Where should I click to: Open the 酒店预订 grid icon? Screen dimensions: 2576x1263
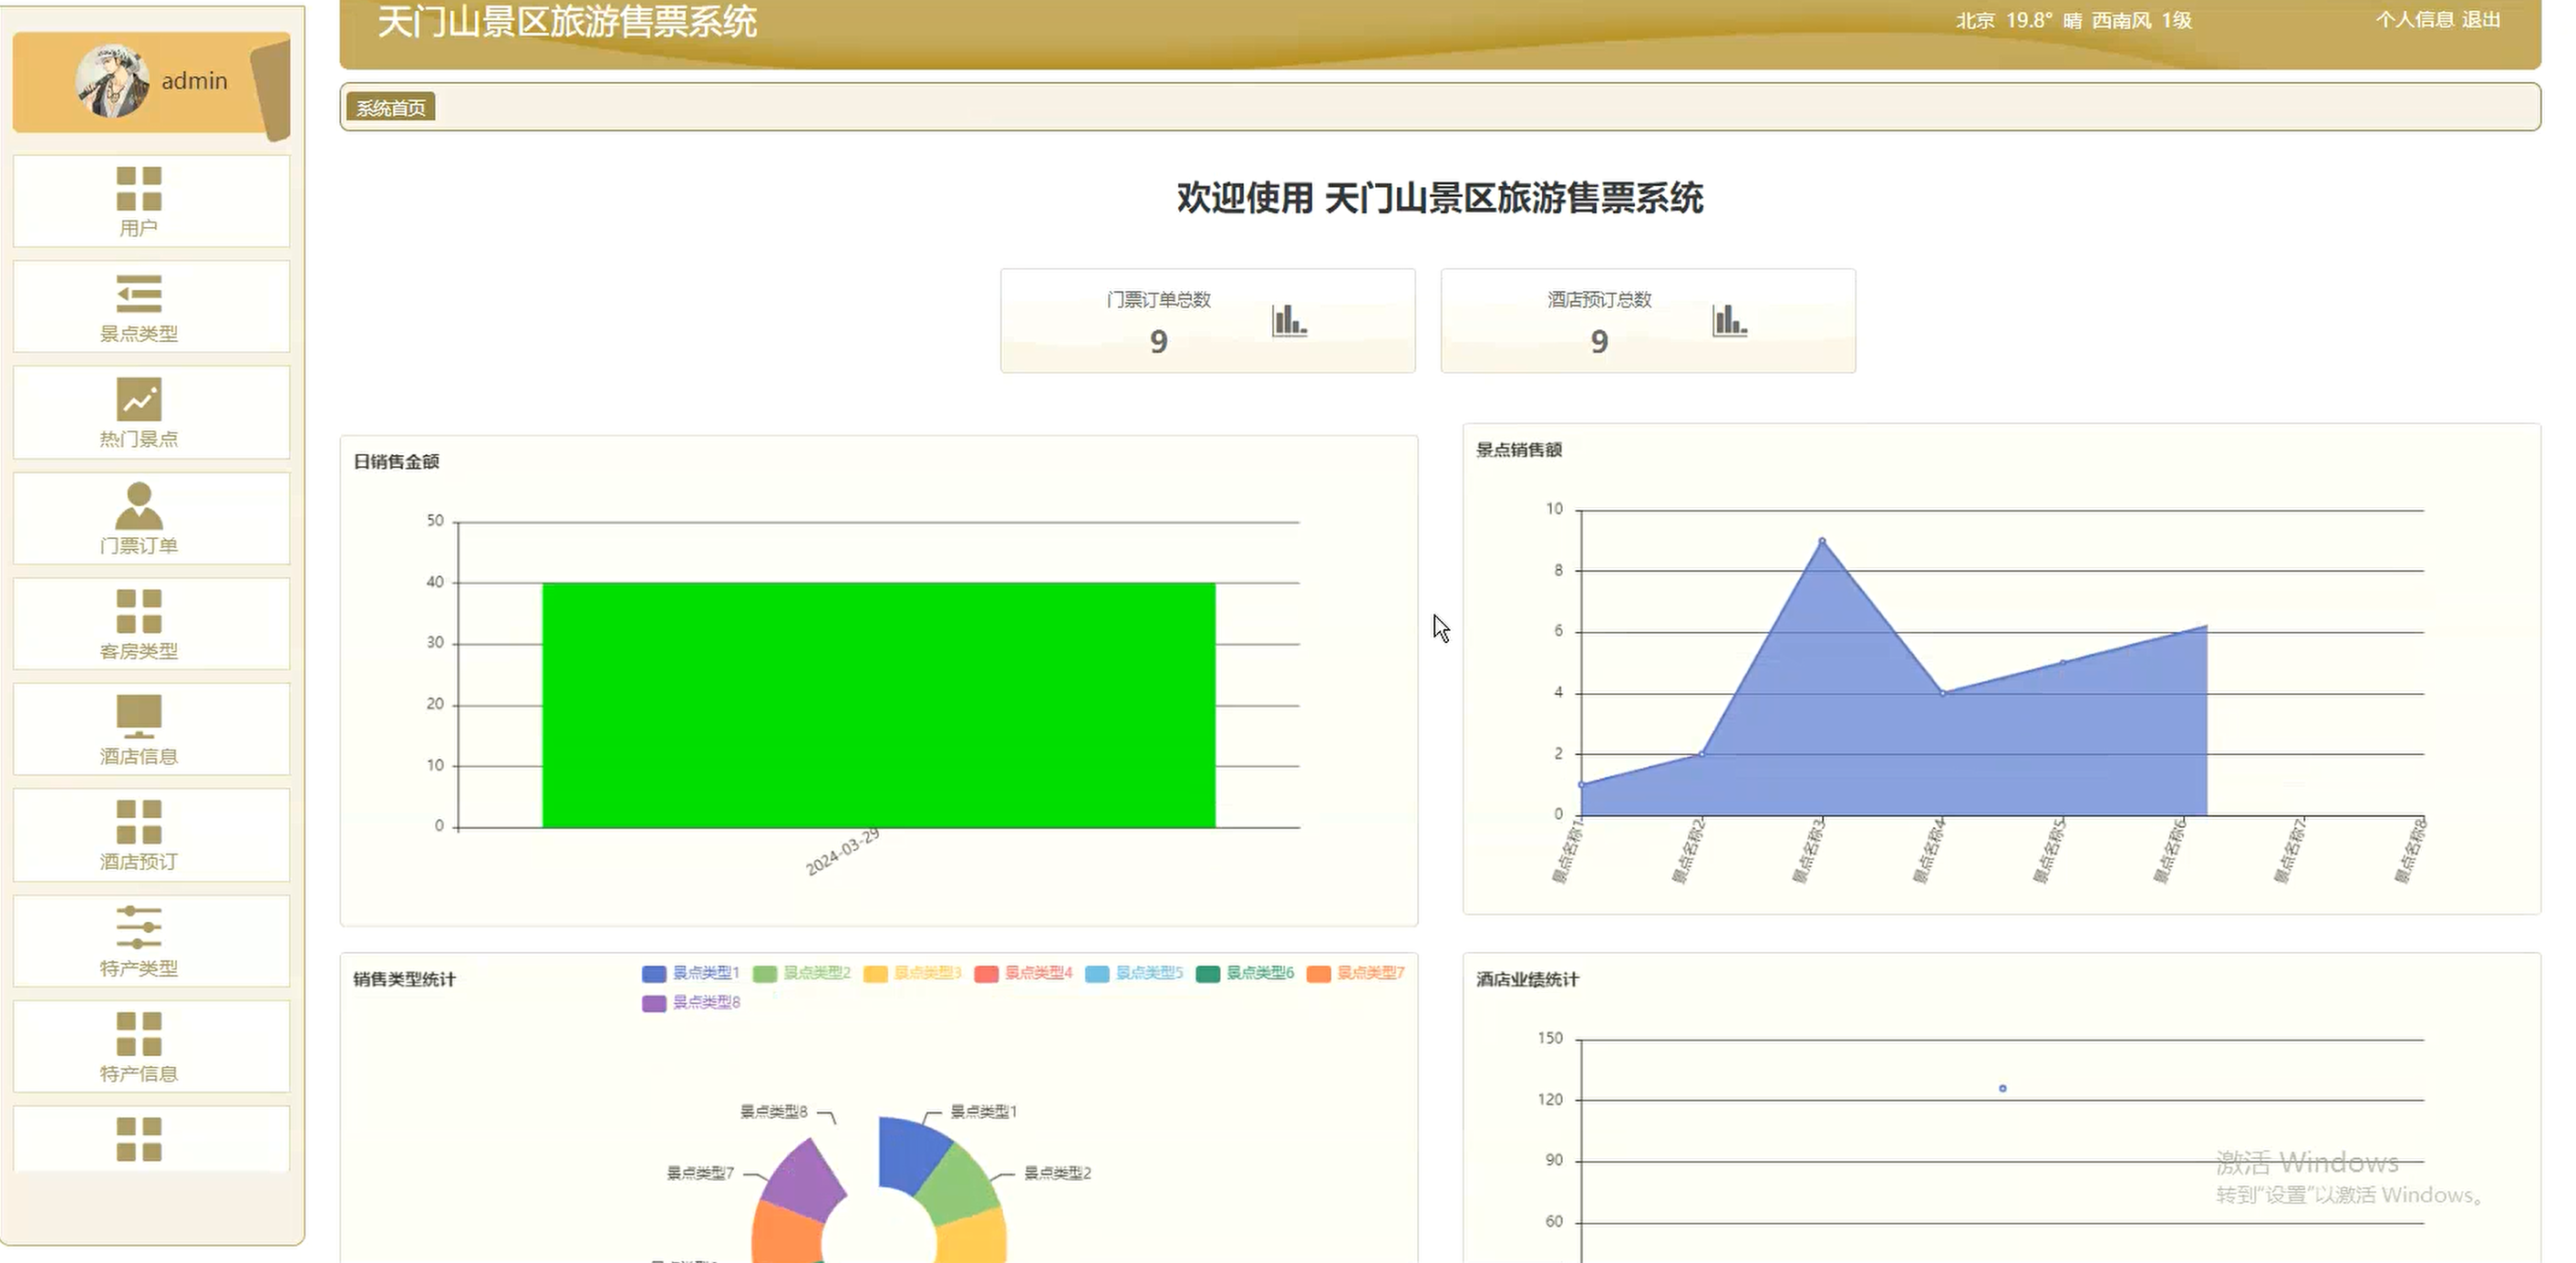(139, 822)
